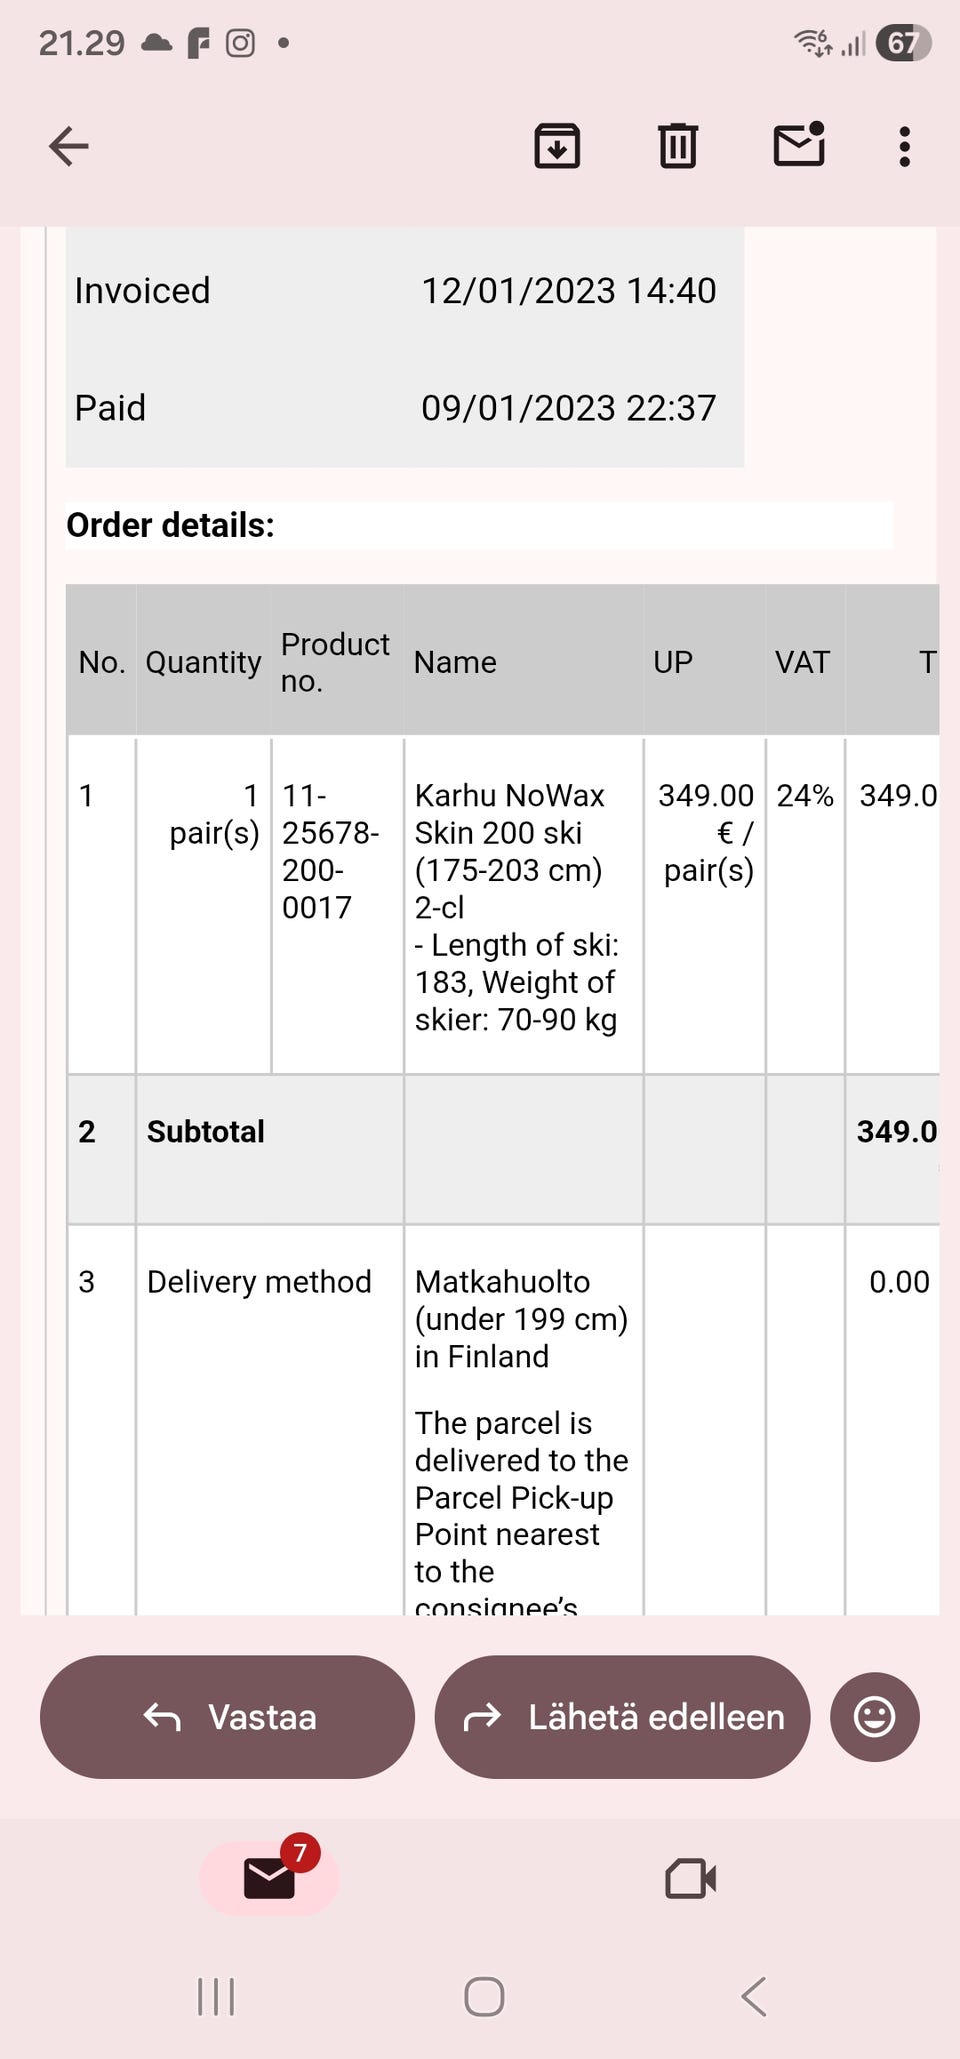Add an emoji reaction

point(874,1717)
